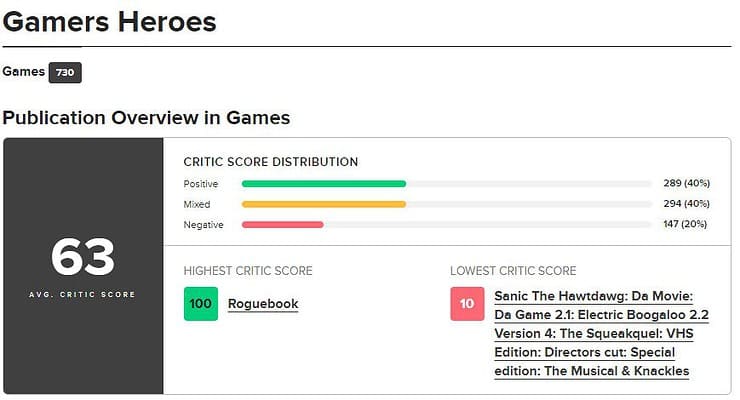Screen dimensions: 740x400
Task: Click the green 100 score badge
Action: tap(201, 304)
